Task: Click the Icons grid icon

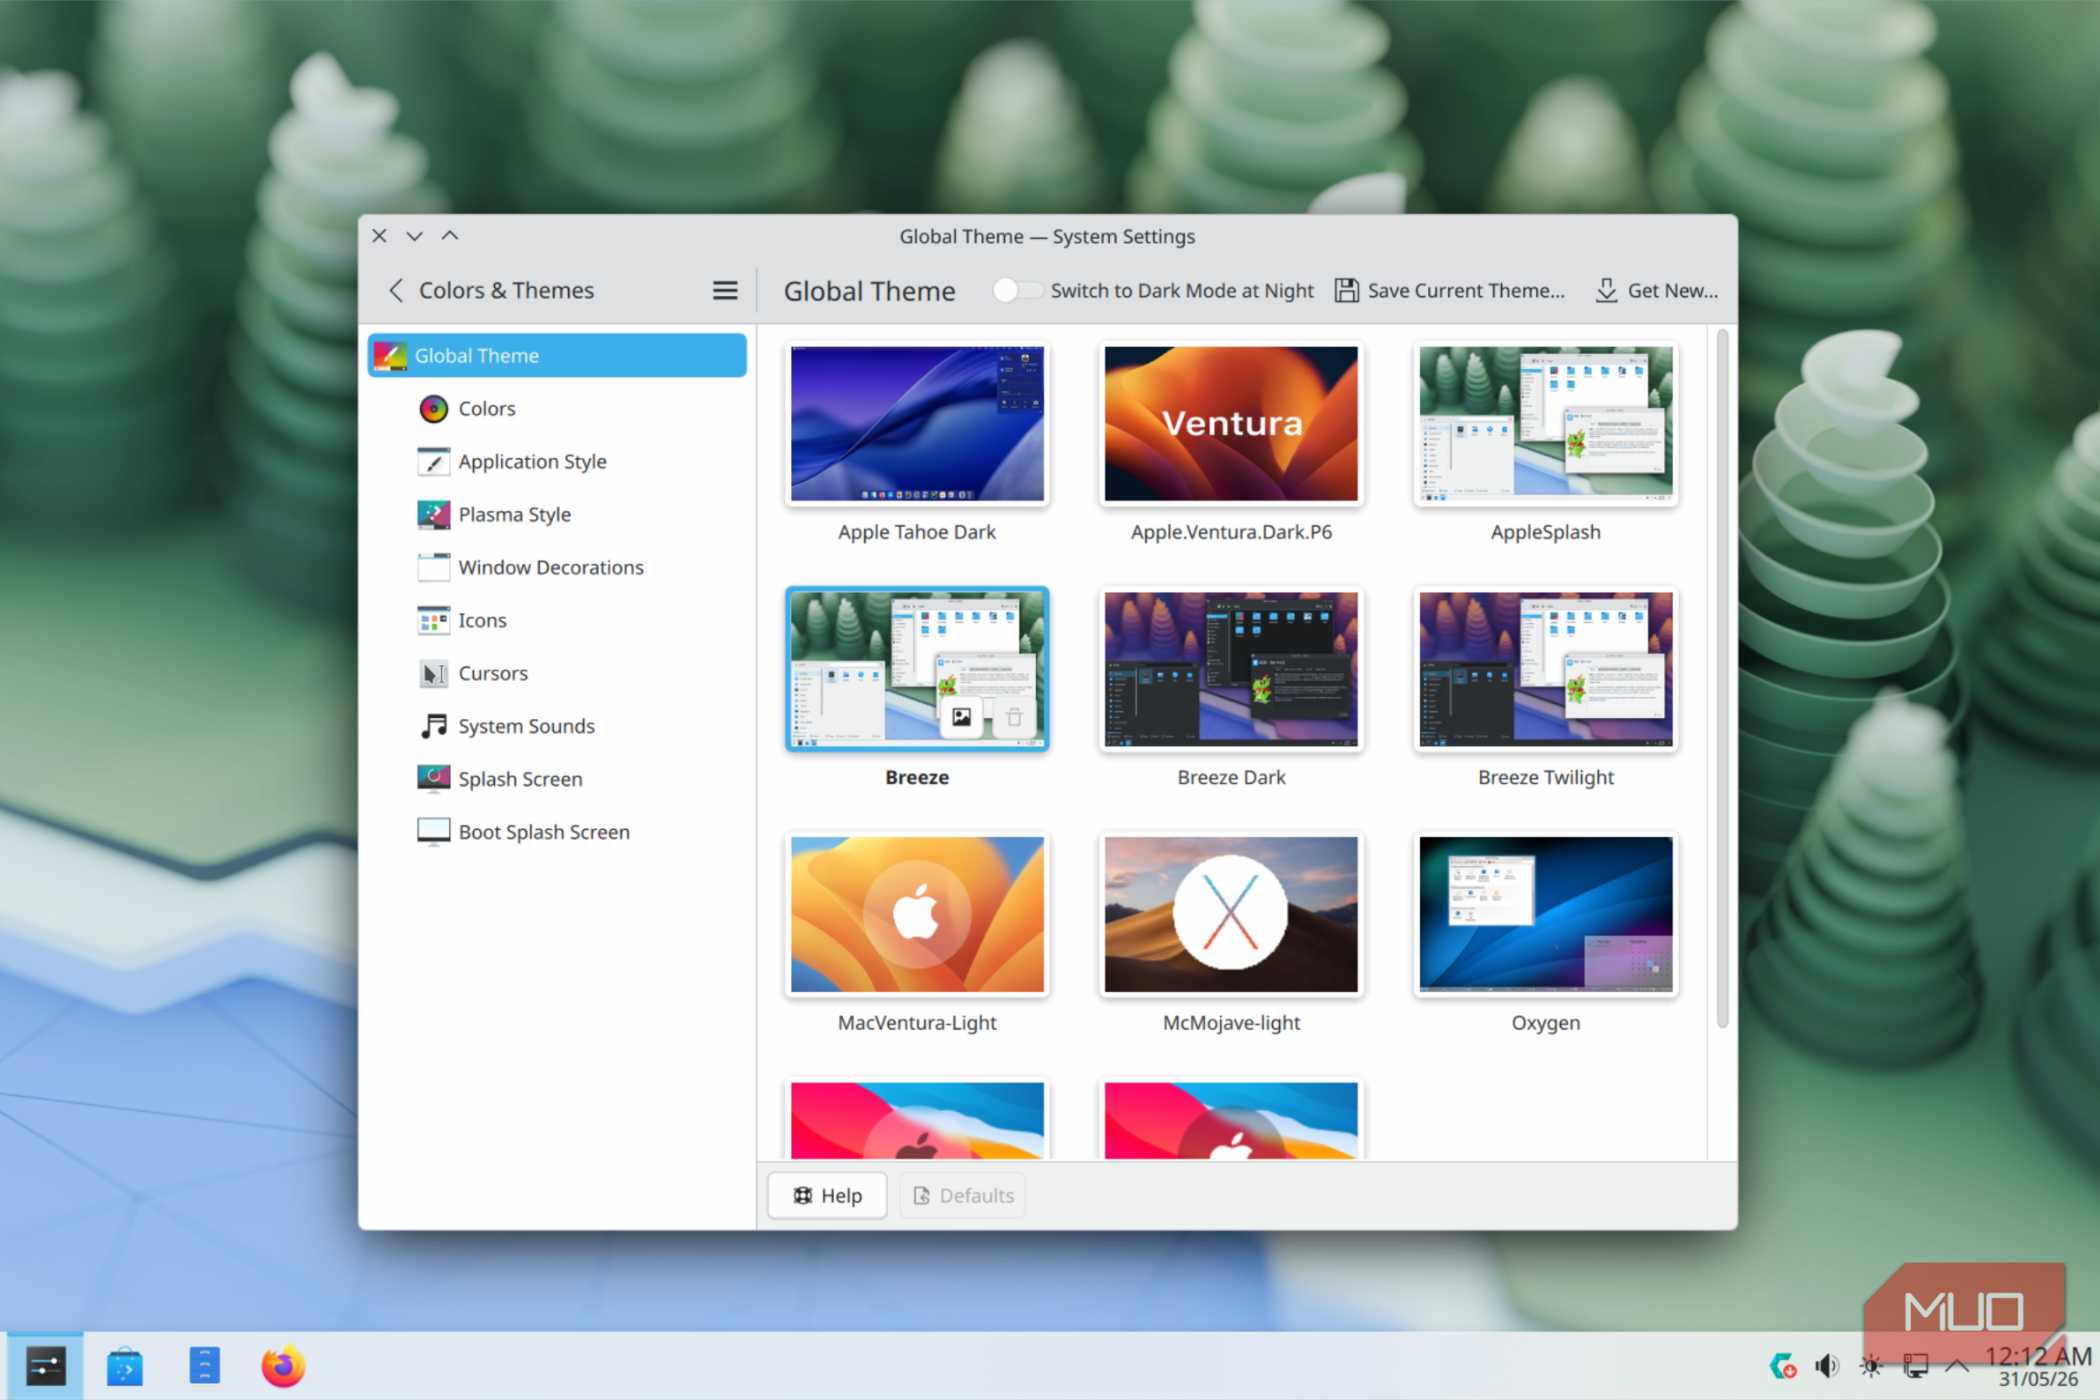Action: [433, 621]
